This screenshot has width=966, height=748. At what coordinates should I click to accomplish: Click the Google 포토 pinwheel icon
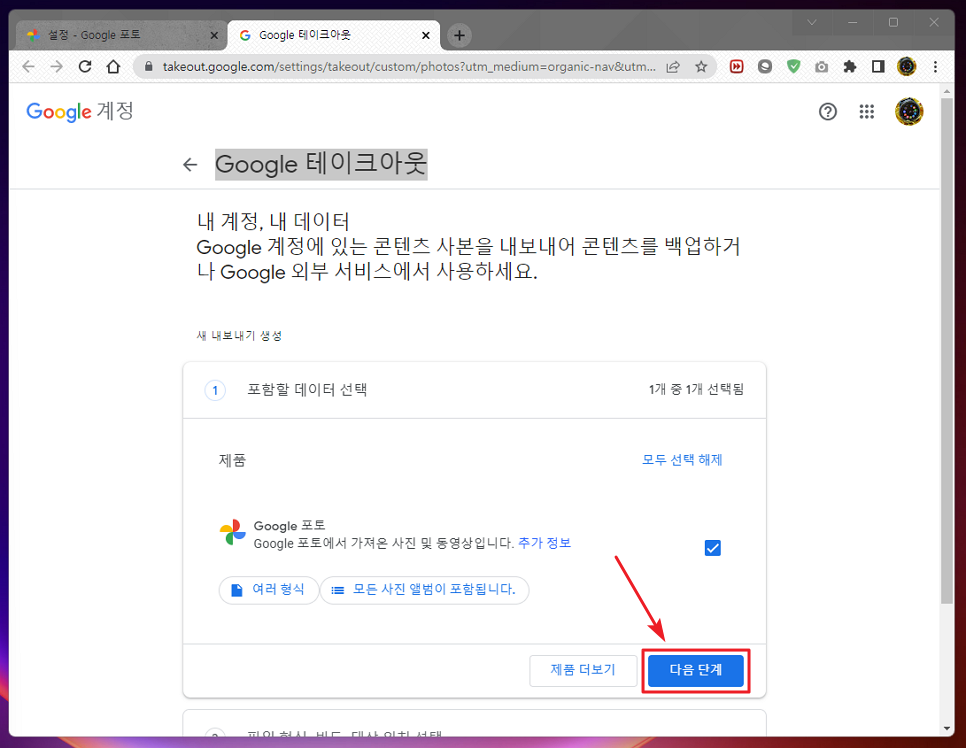click(232, 532)
